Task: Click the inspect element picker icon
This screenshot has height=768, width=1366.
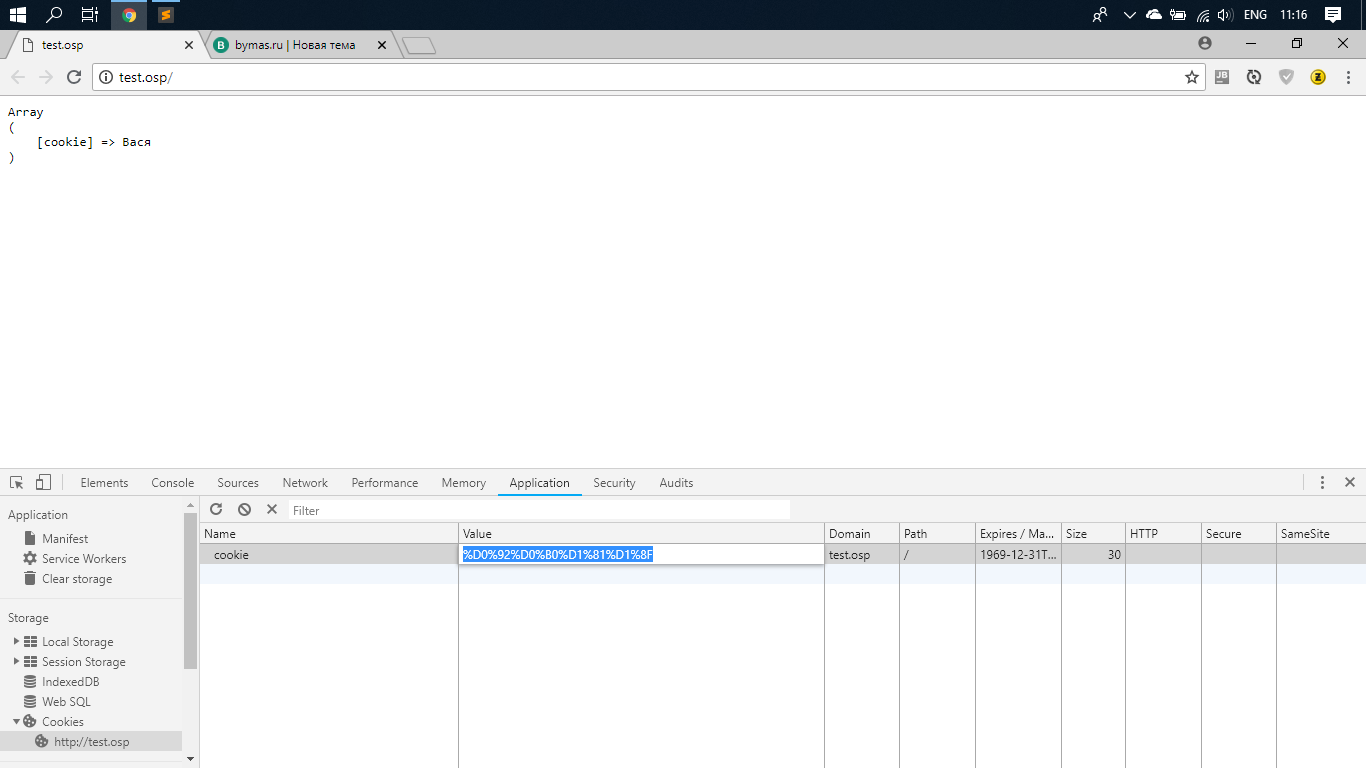Action: pyautogui.click(x=16, y=482)
